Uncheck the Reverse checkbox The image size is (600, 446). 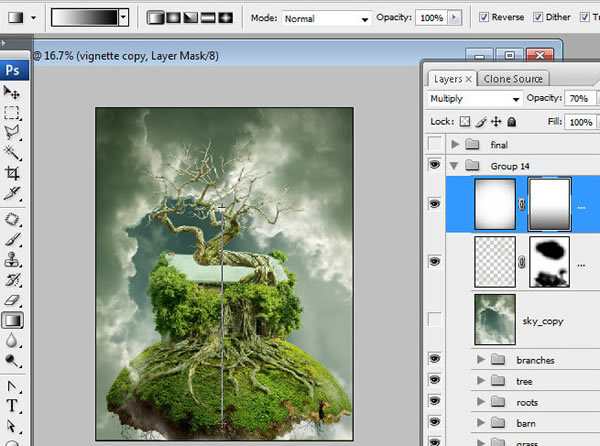click(485, 18)
